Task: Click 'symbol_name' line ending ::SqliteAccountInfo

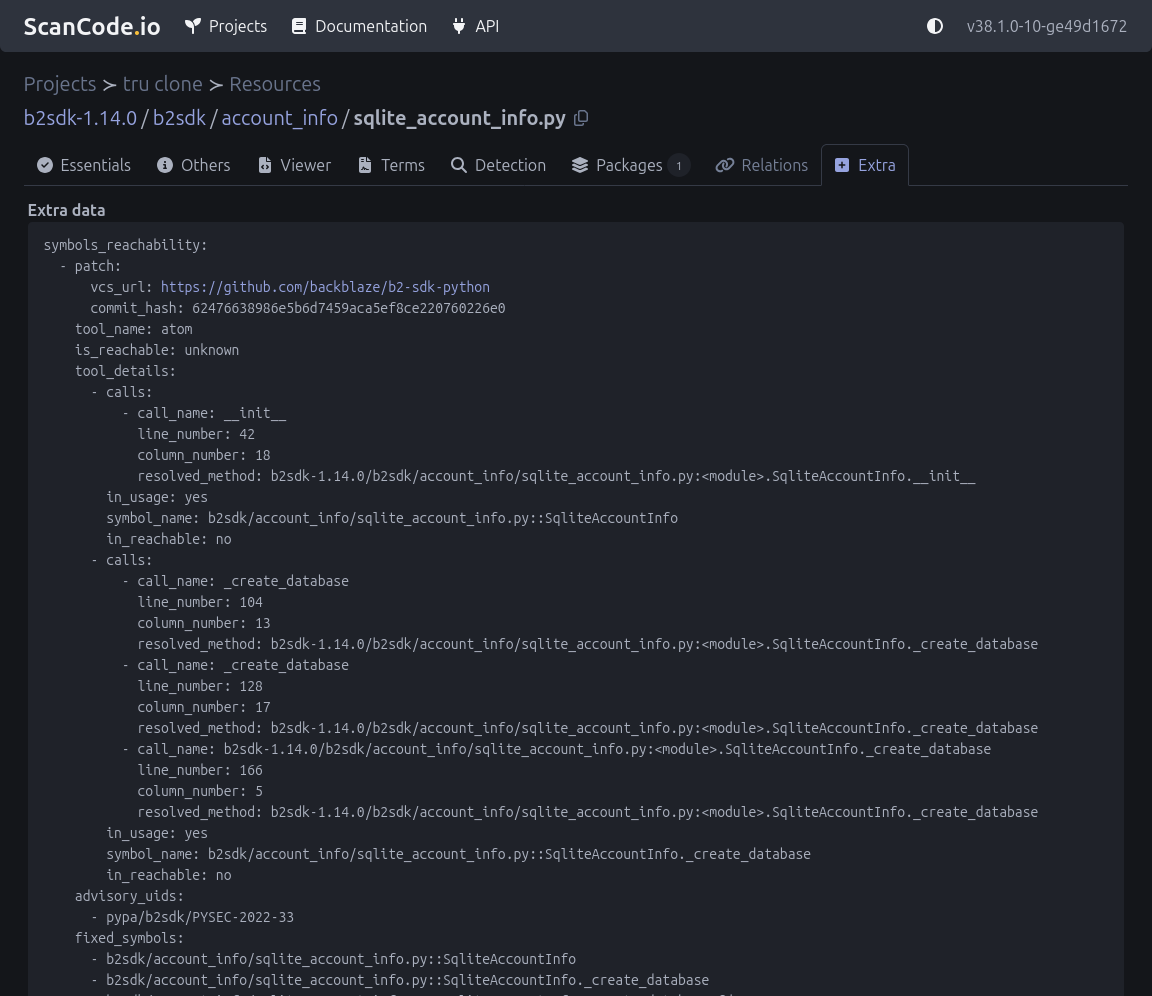Action: (x=392, y=519)
